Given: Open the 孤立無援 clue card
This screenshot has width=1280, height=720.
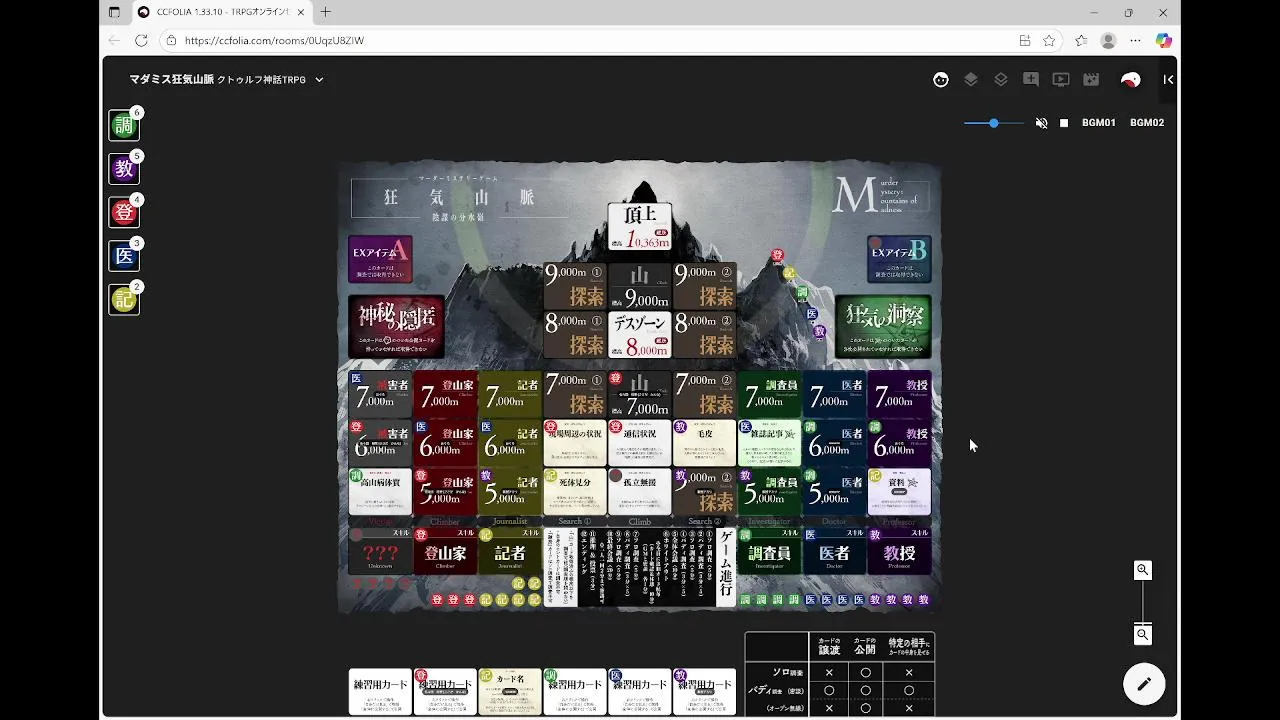Looking at the screenshot, I should 640,492.
